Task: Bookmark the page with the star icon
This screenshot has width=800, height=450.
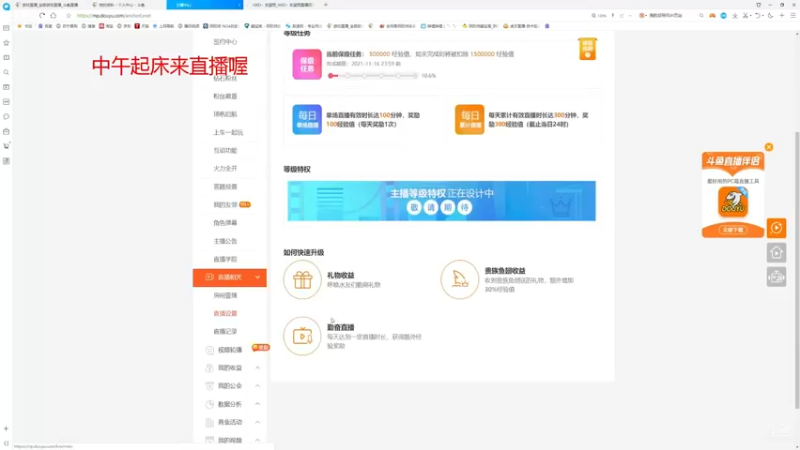Action: (69, 15)
